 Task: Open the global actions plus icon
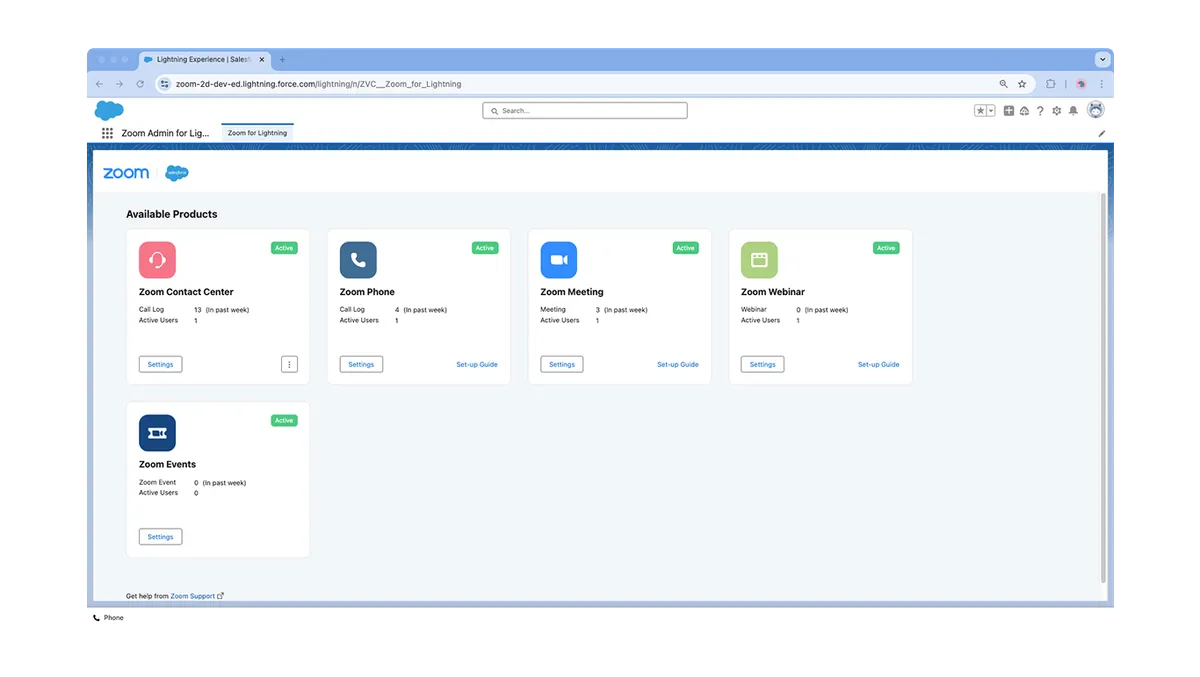1009,111
